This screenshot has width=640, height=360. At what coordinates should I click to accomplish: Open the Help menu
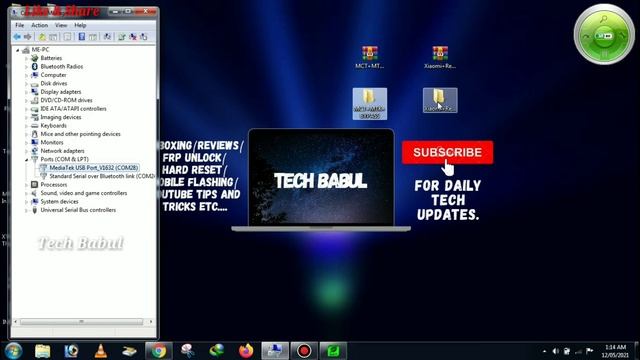(x=80, y=25)
